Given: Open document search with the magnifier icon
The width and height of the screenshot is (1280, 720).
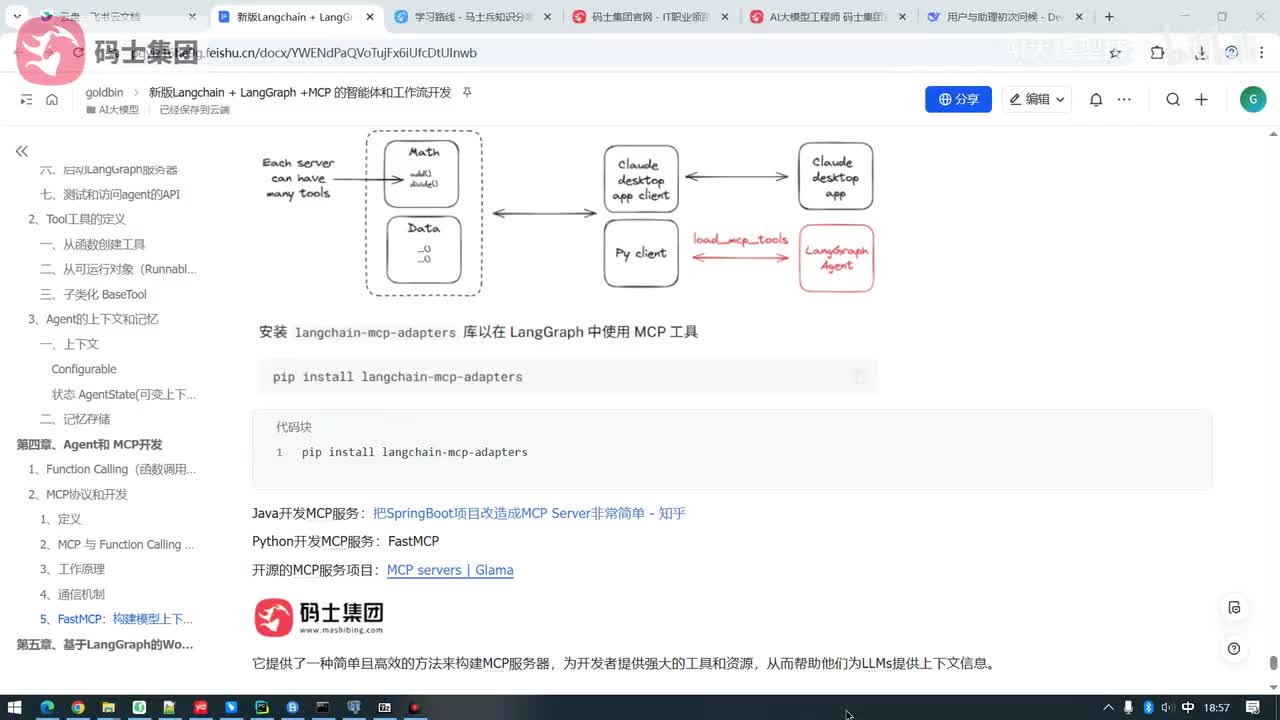Looking at the screenshot, I should 1173,99.
